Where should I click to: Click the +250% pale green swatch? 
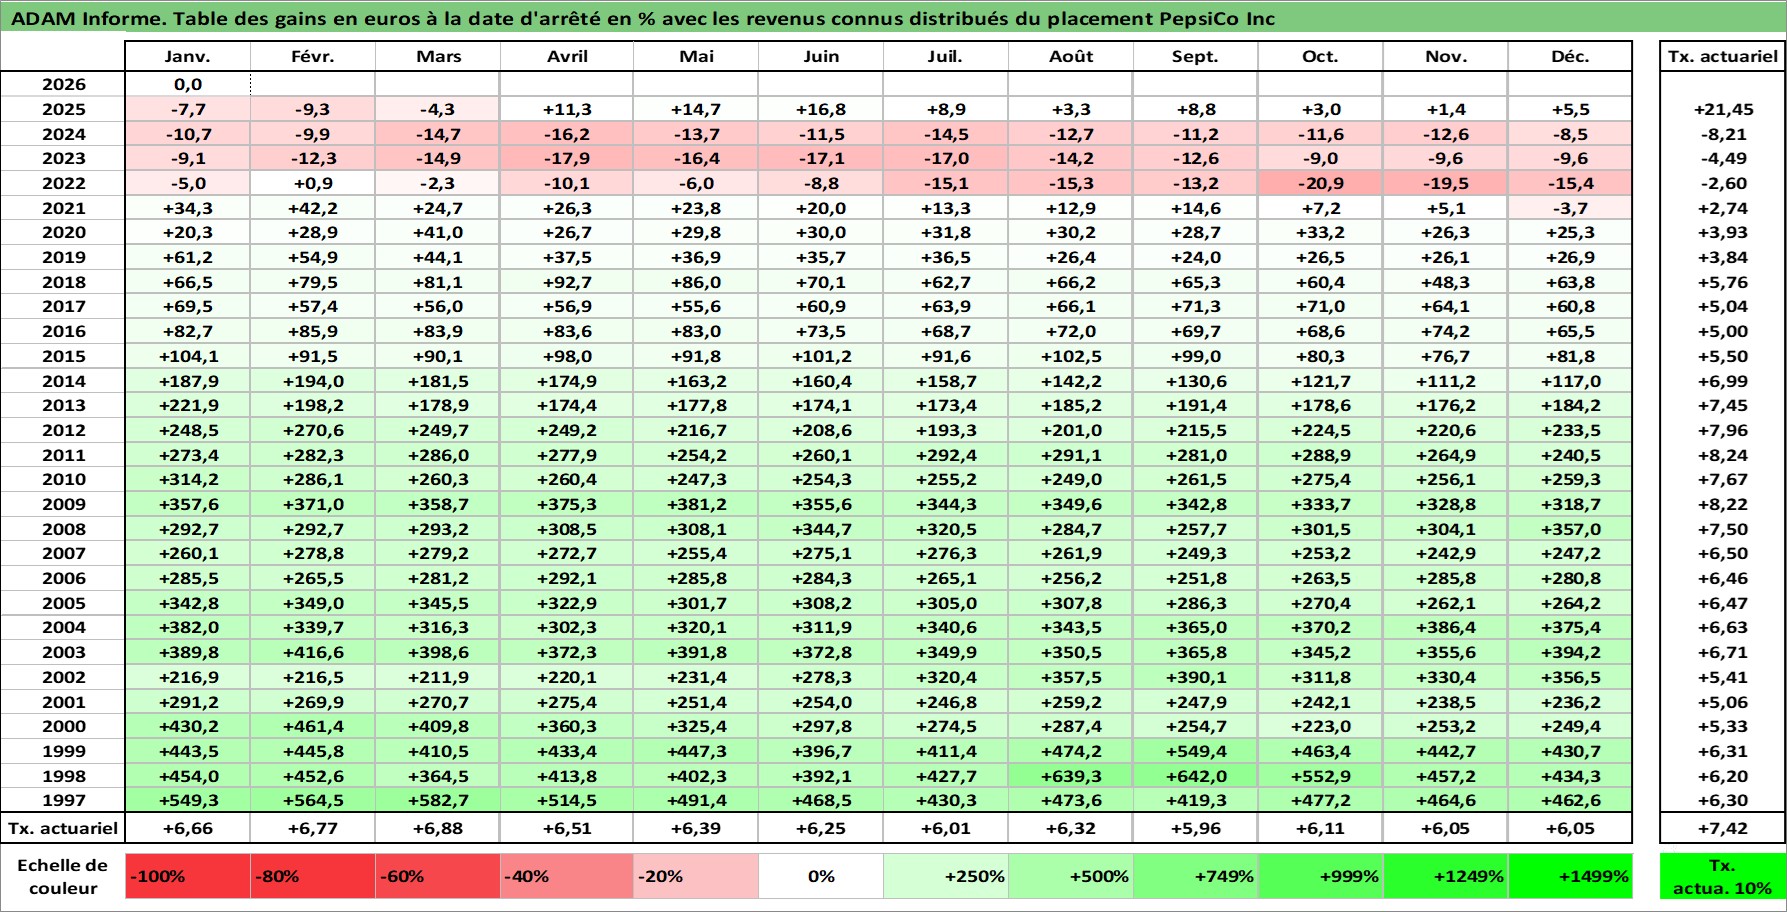click(x=946, y=876)
